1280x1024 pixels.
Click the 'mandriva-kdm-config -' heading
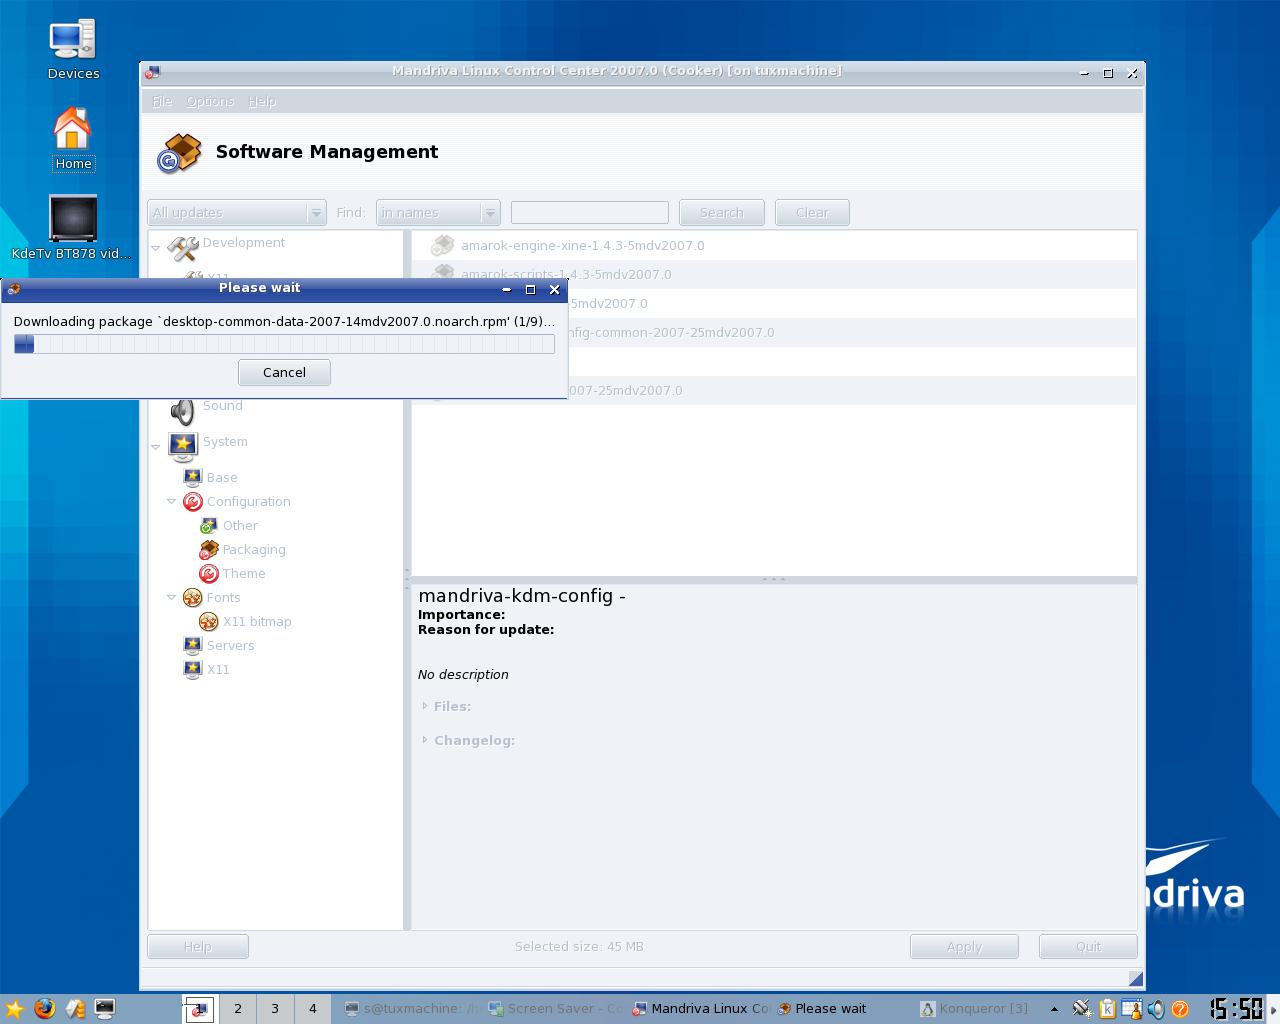[x=522, y=596]
